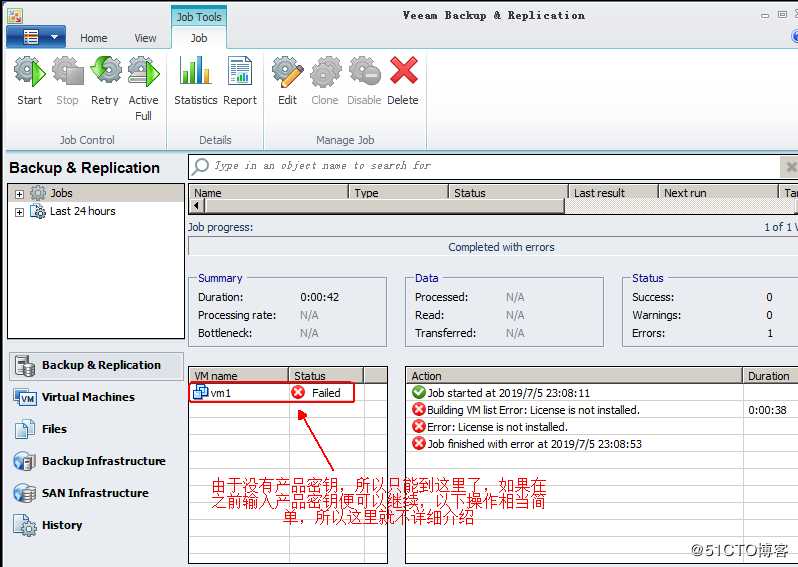Select Last 24 hours tree item
Screen dimensions: 798x567
pos(82,211)
